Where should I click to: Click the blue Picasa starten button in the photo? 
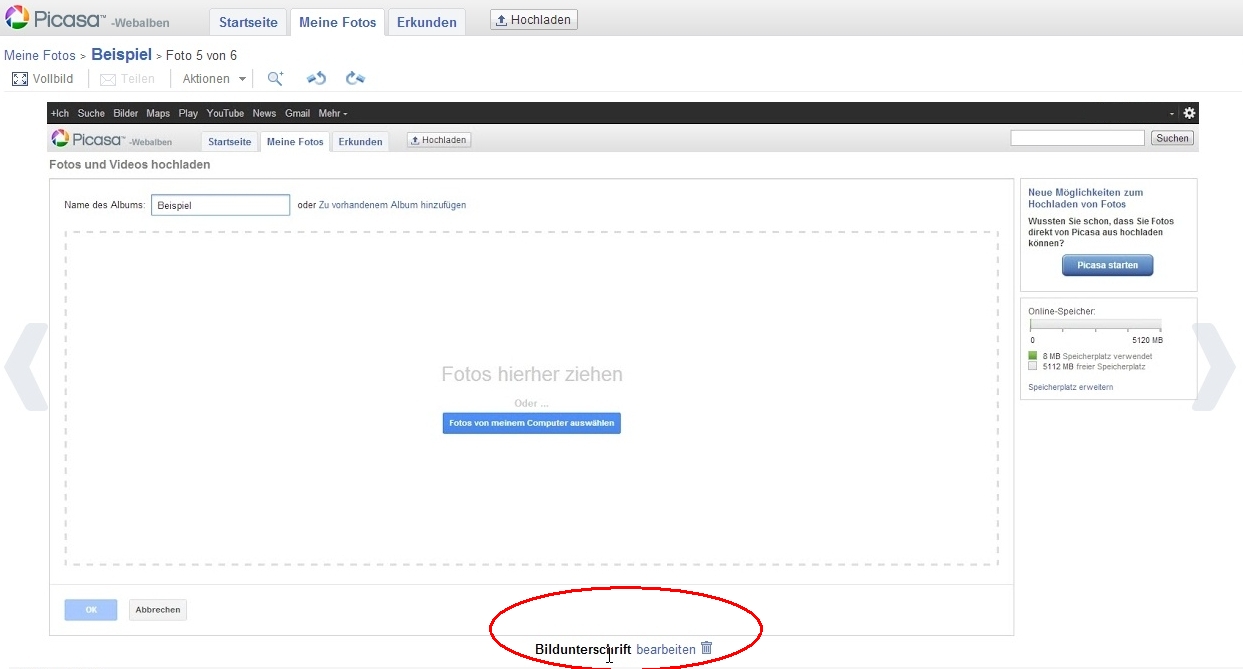point(1107,265)
